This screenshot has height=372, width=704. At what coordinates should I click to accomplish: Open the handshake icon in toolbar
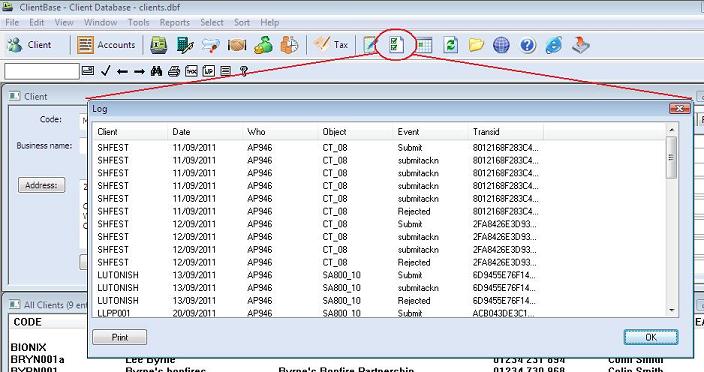point(237,45)
